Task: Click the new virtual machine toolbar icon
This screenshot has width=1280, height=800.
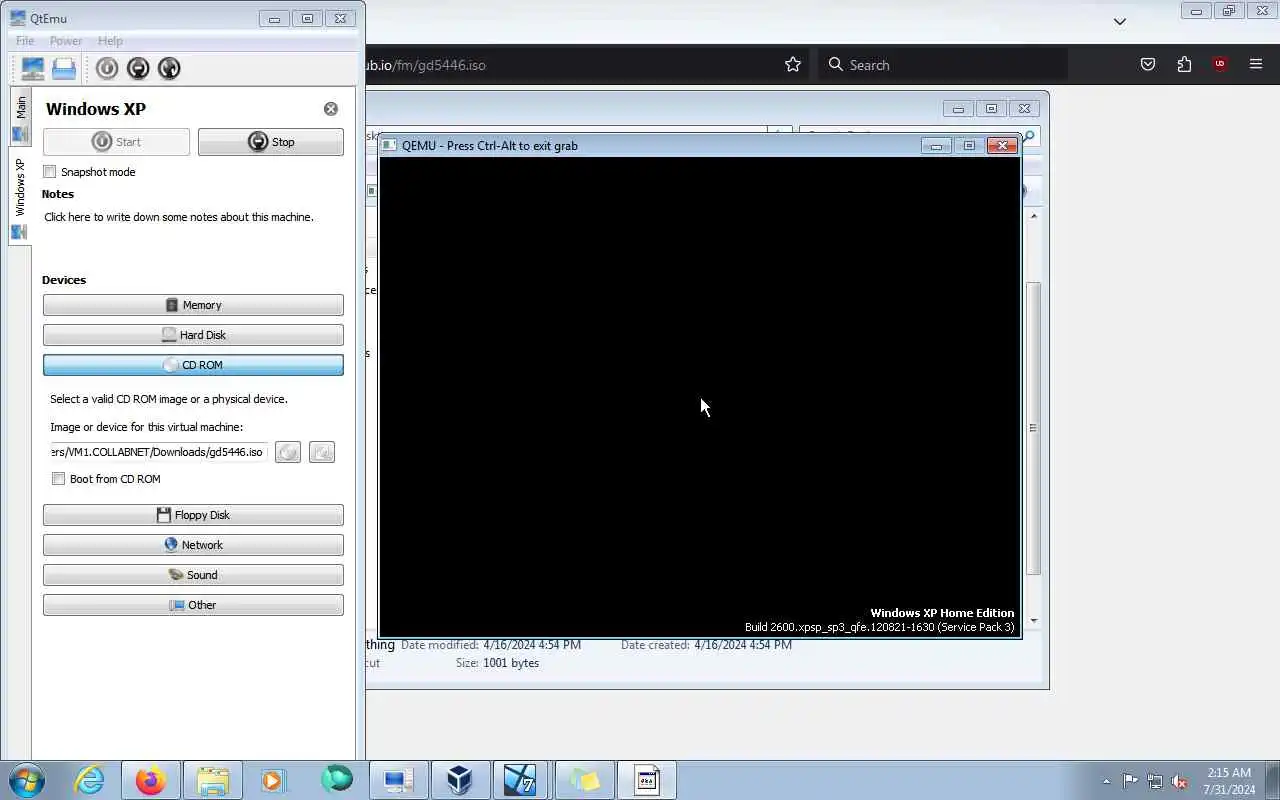Action: click(33, 68)
